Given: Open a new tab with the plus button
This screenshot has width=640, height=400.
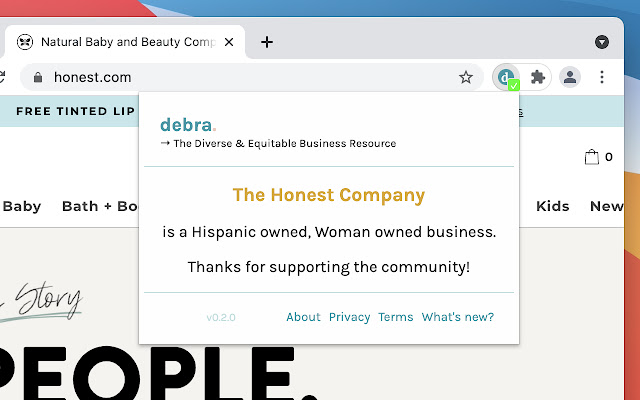Looking at the screenshot, I should (x=267, y=42).
